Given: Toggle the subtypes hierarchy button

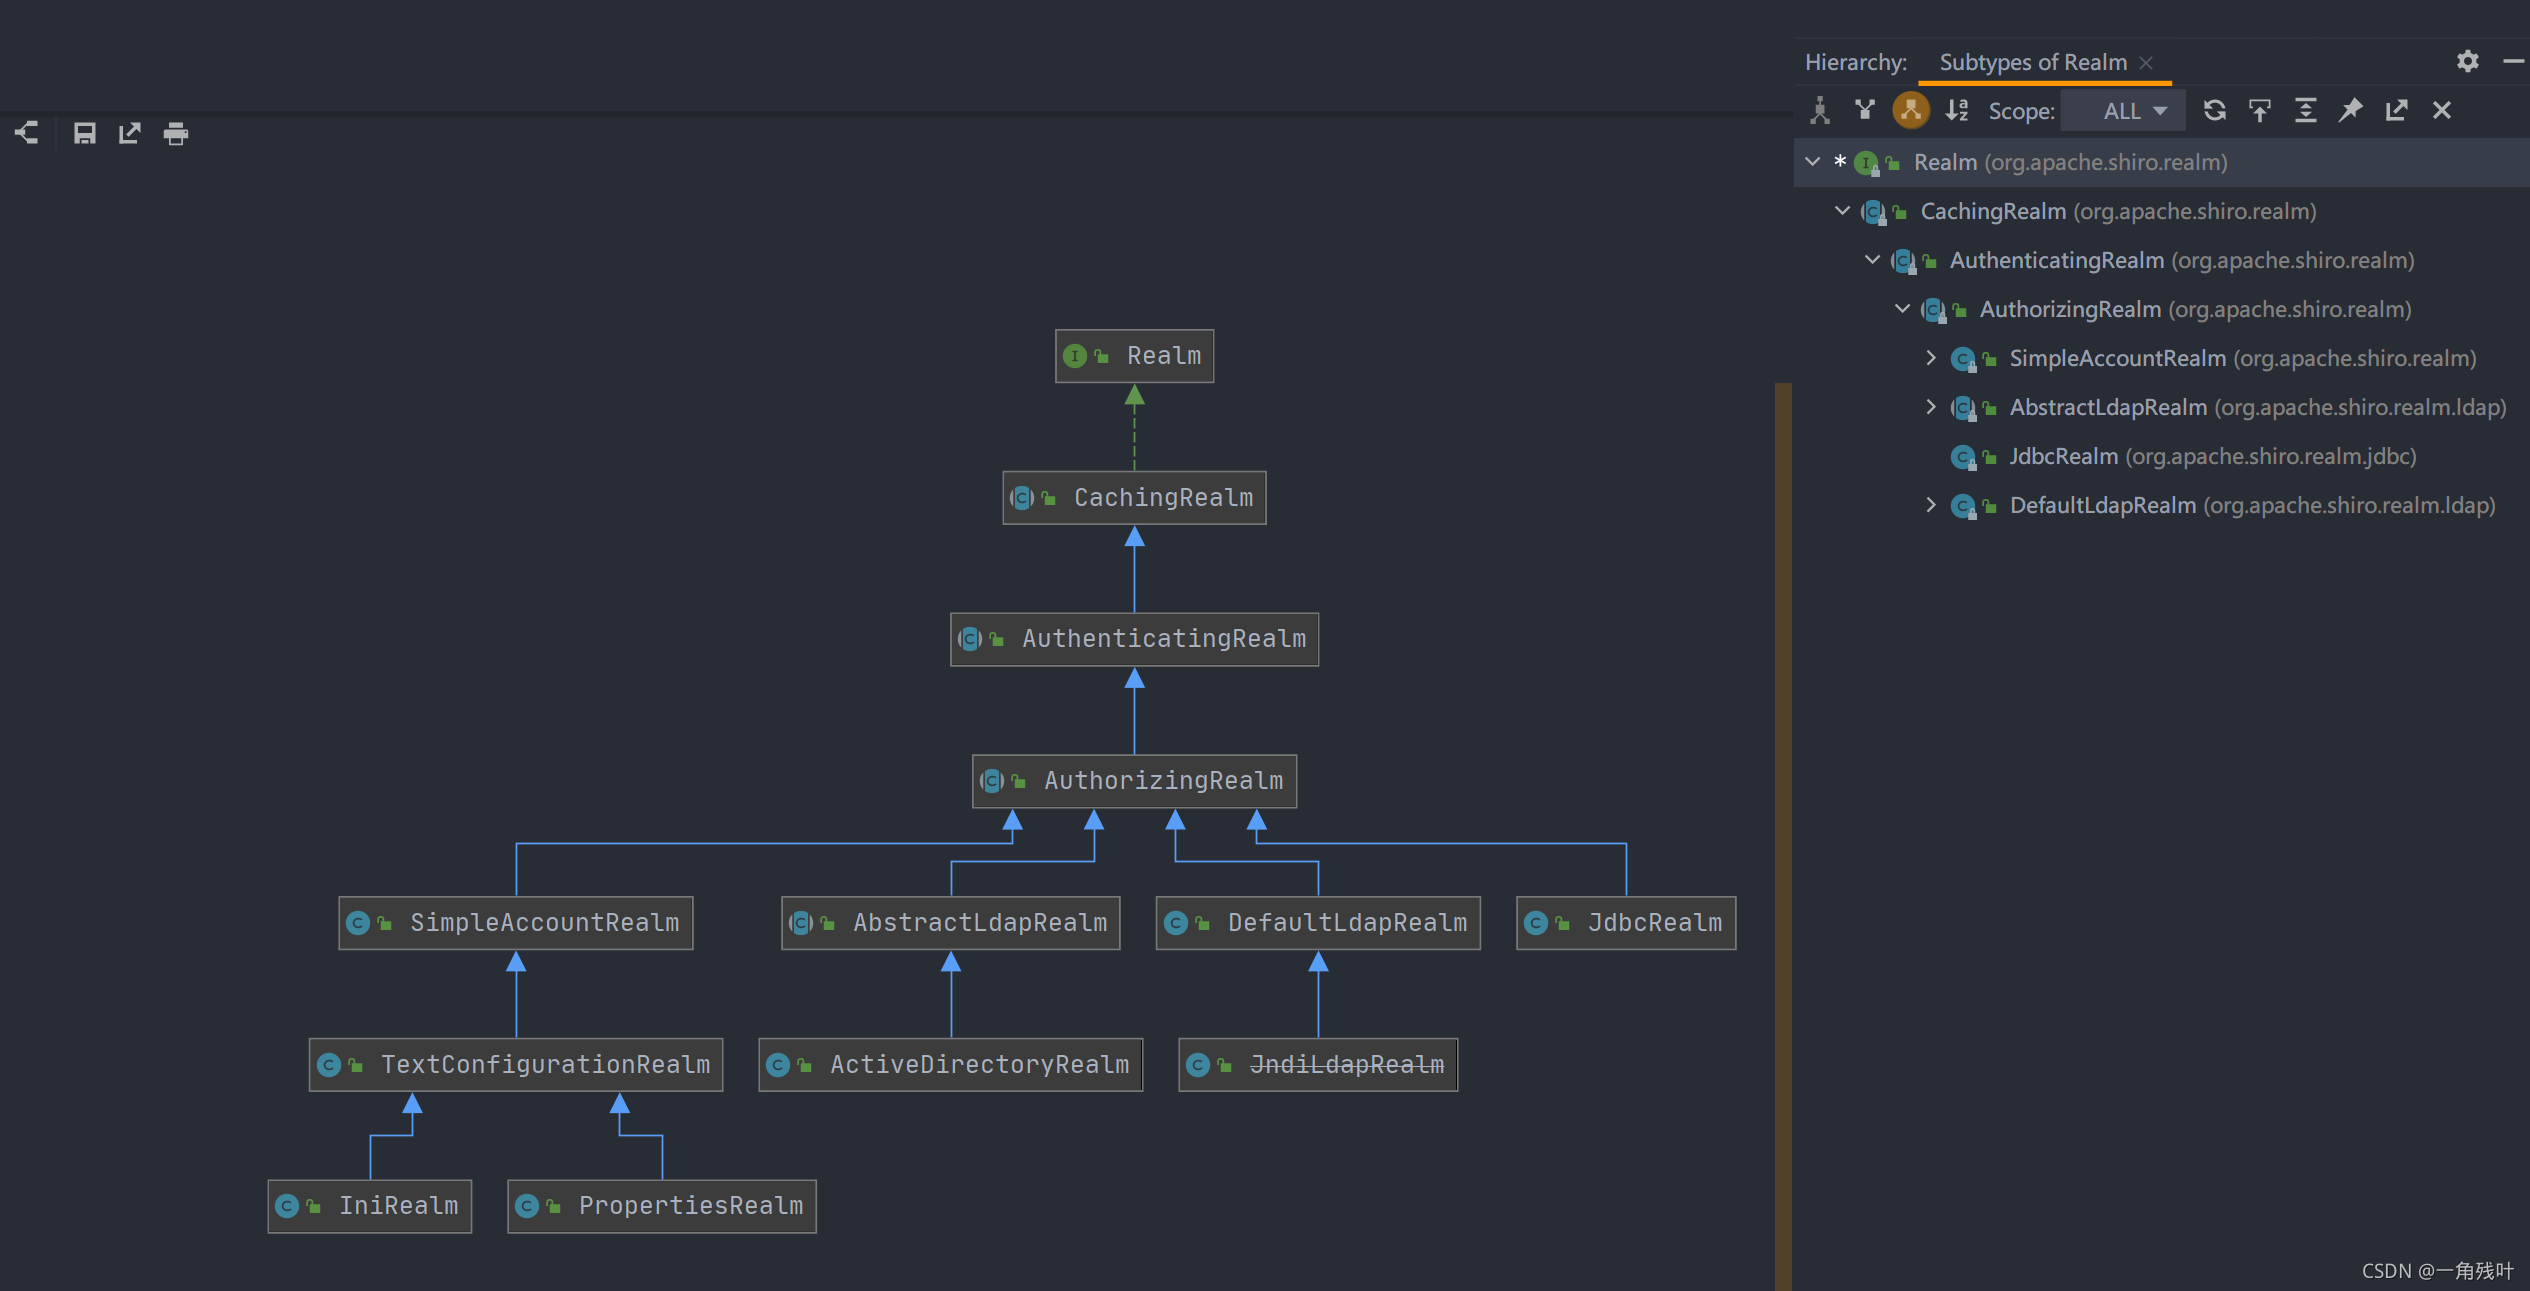Looking at the screenshot, I should tap(1910, 110).
